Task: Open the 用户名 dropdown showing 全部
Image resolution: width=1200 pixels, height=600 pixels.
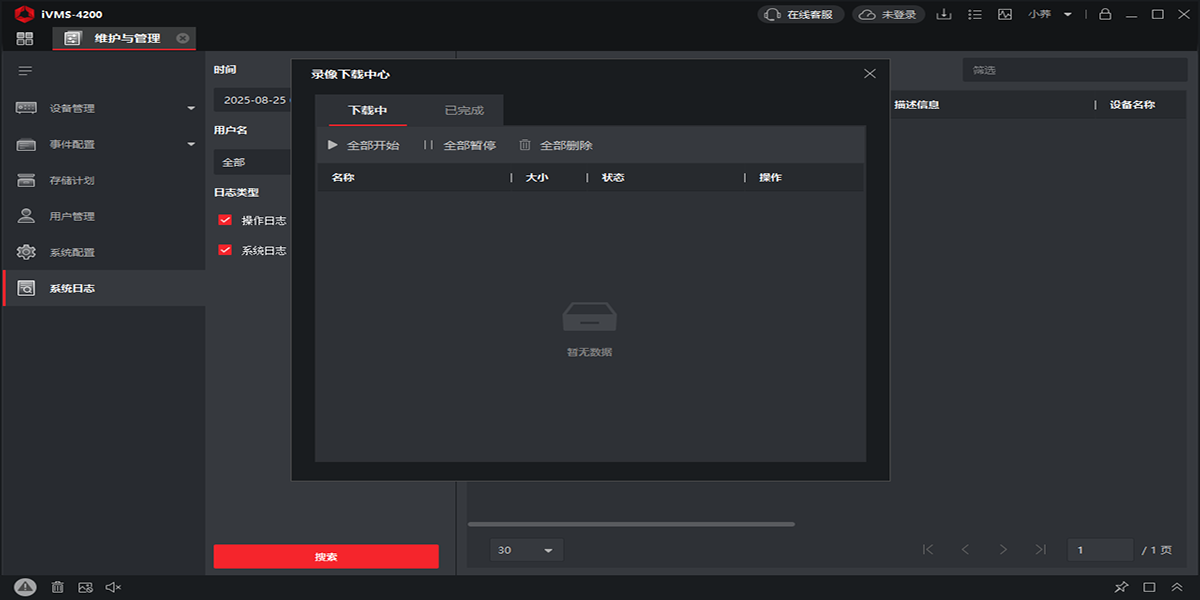Action: click(x=252, y=162)
